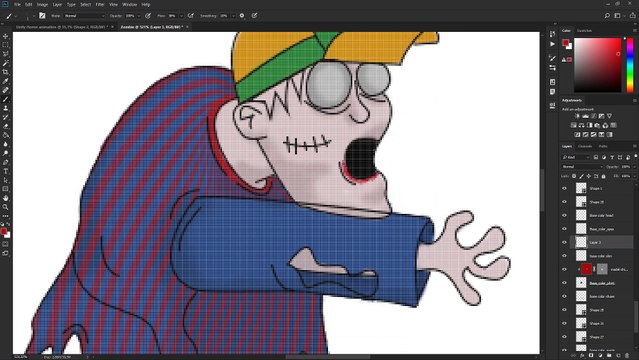
Task: Select the Healing Brush tool
Action: [5, 90]
